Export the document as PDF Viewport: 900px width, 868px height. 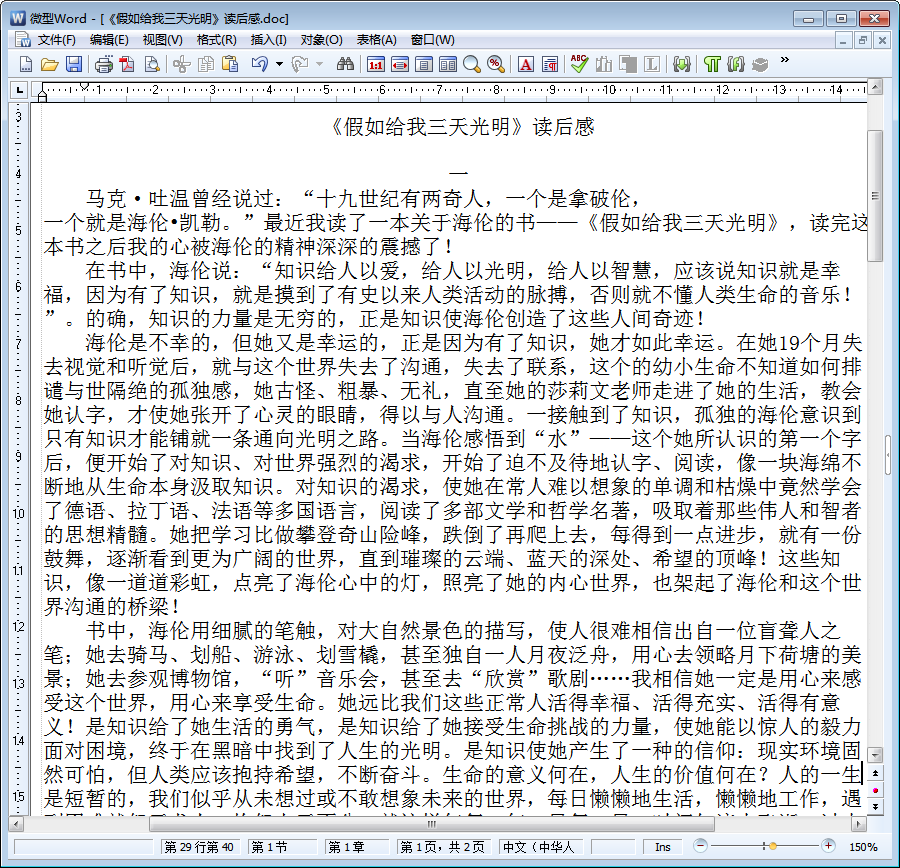[127, 64]
